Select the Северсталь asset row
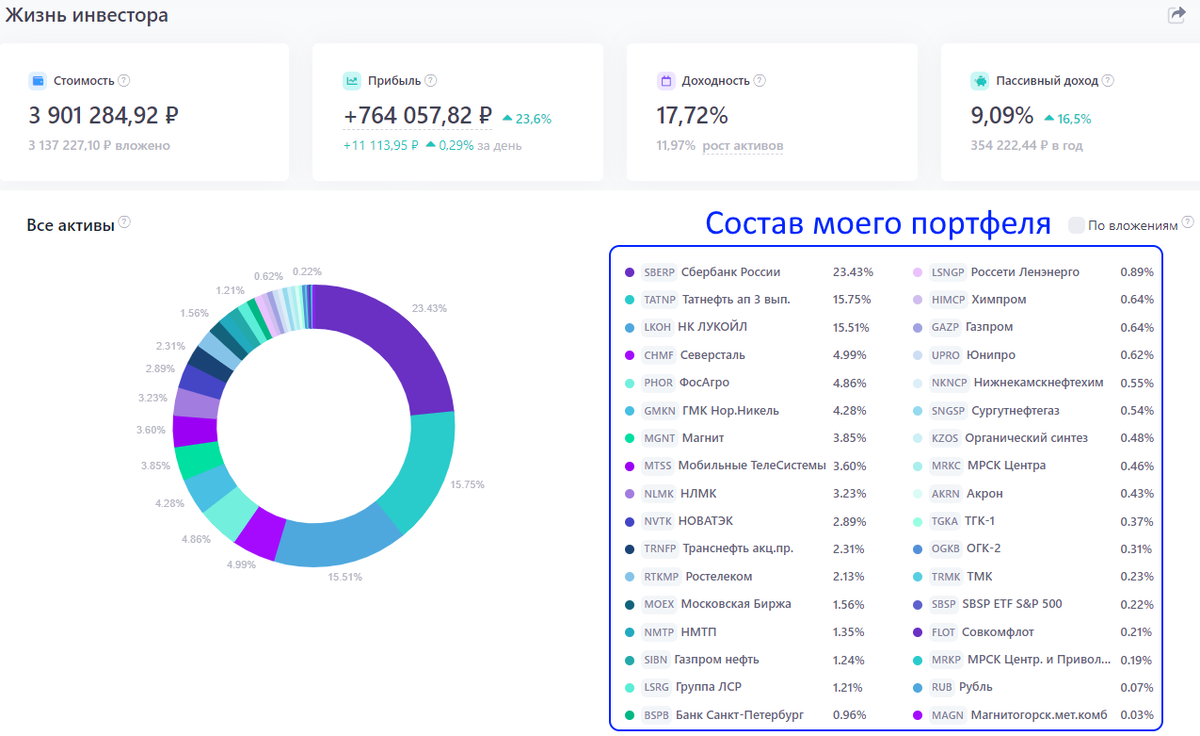The image size is (1200, 736). point(748,355)
